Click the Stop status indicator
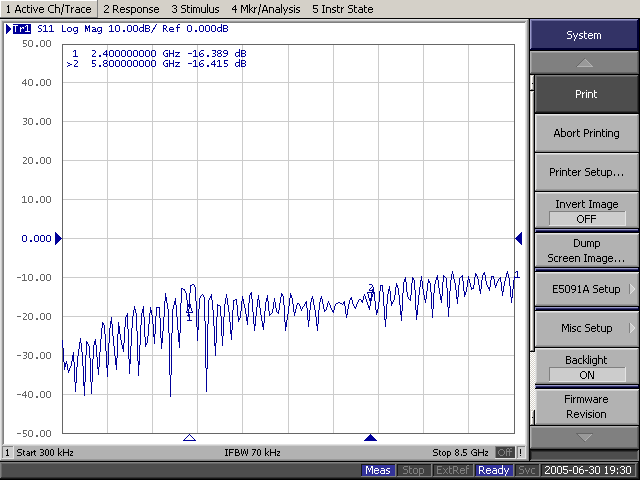The image size is (640, 480). [413, 470]
